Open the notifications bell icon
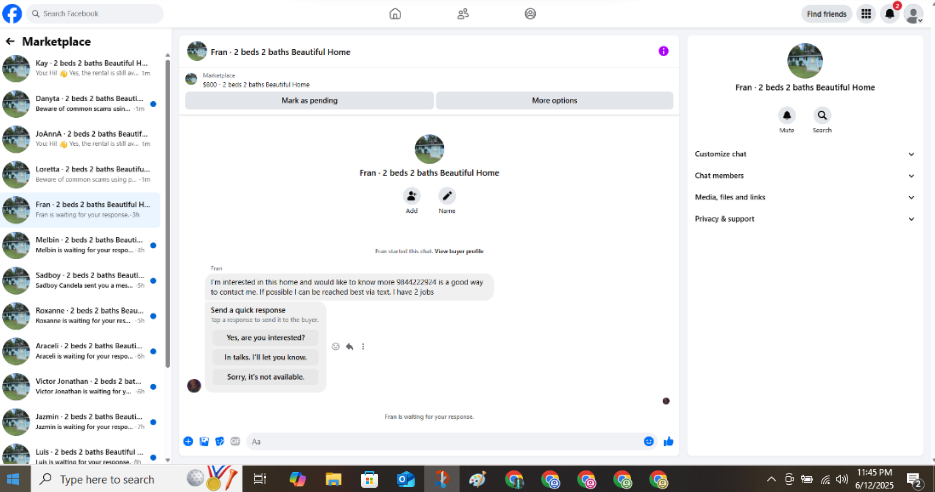 (x=889, y=14)
